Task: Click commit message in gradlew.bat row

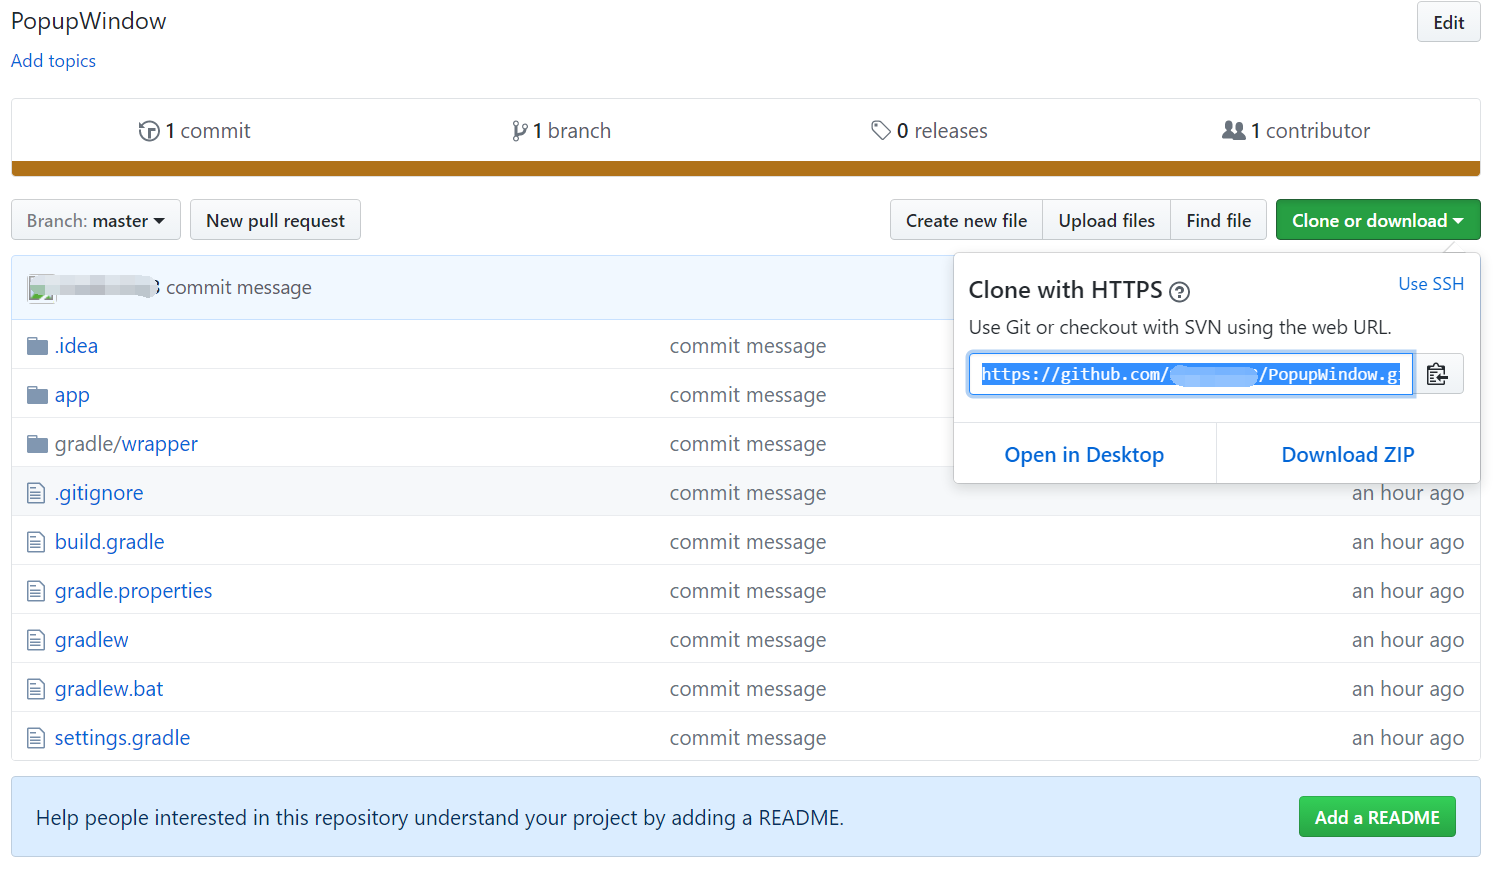Action: pos(748,689)
